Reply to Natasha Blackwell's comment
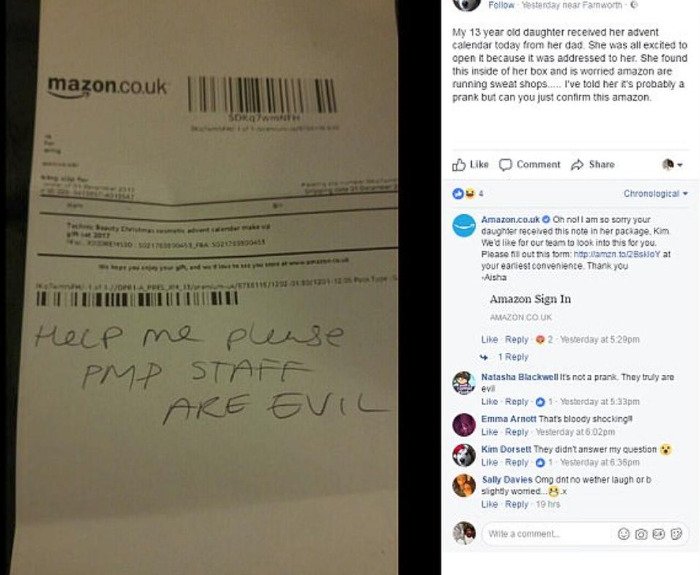 point(517,401)
